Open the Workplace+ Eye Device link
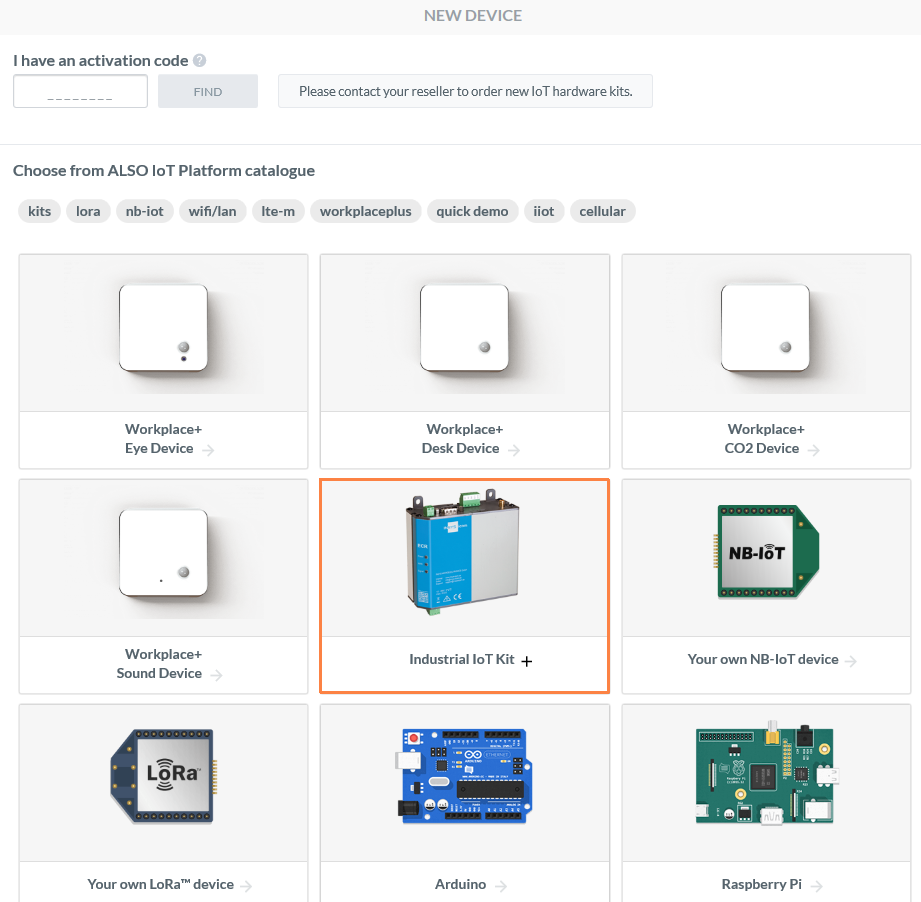 click(x=163, y=439)
